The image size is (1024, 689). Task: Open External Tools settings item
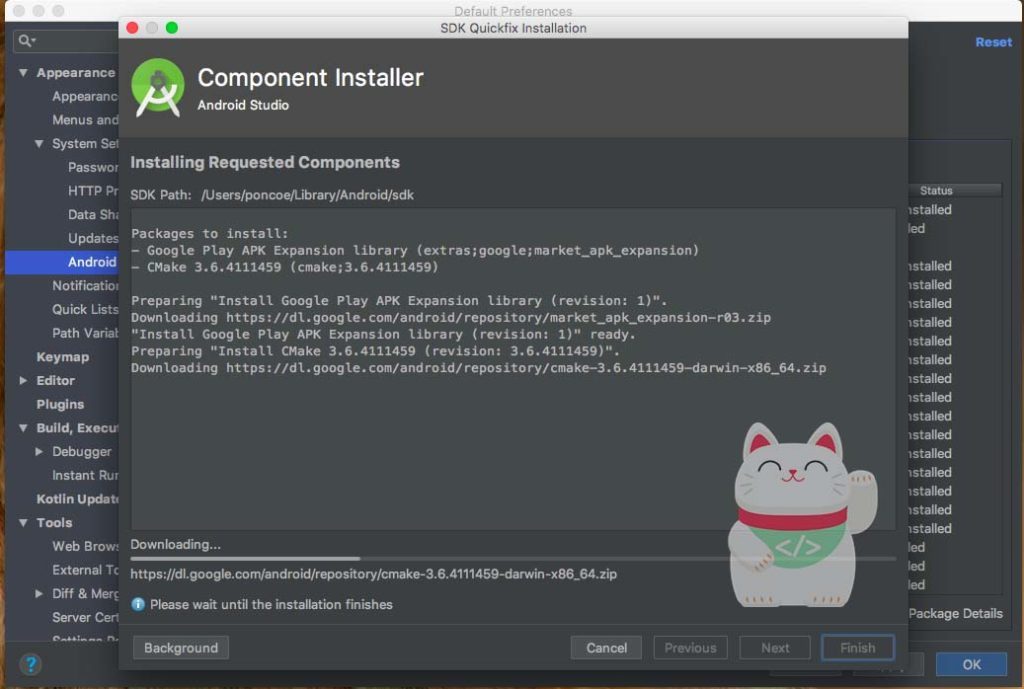pos(86,569)
